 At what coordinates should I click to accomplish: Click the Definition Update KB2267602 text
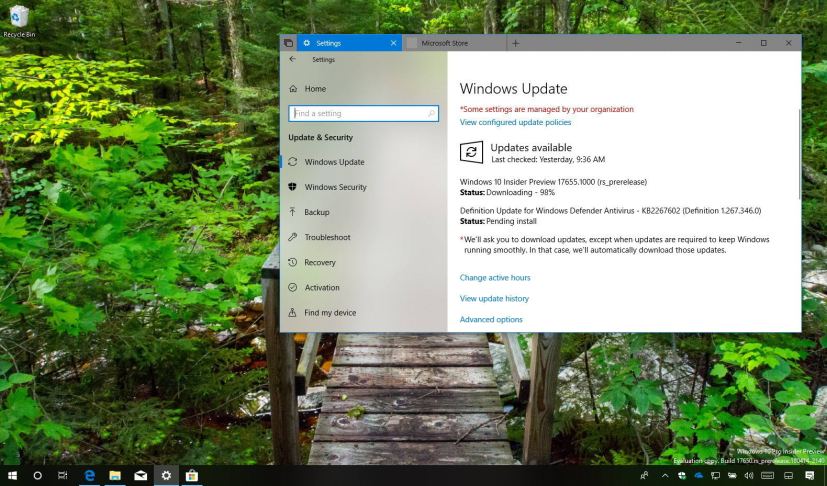click(x=610, y=211)
